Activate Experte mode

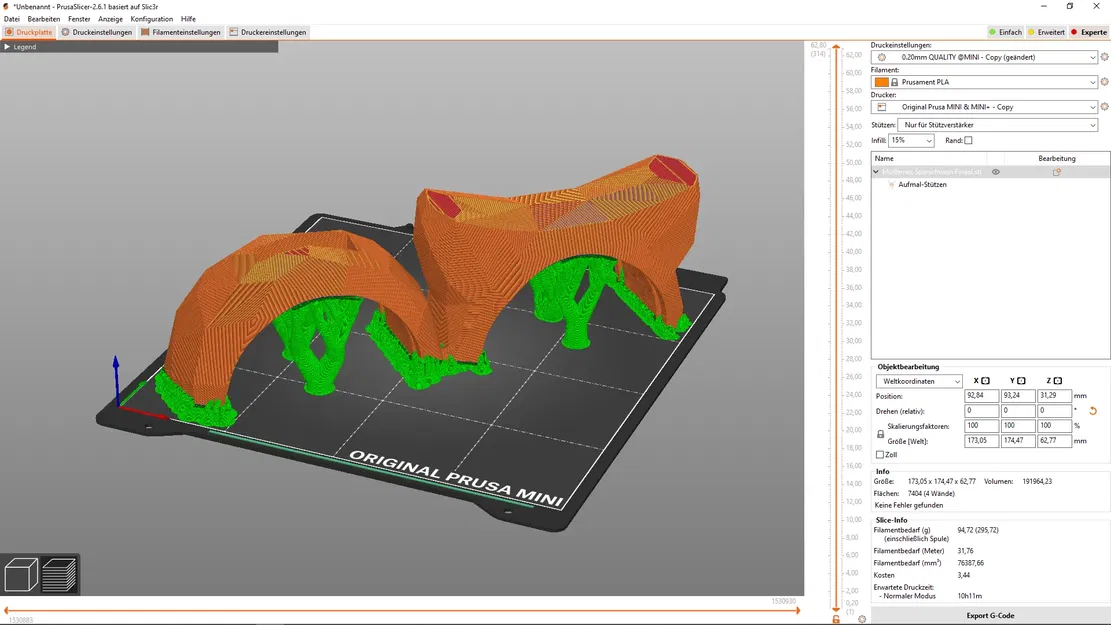[x=1088, y=31]
